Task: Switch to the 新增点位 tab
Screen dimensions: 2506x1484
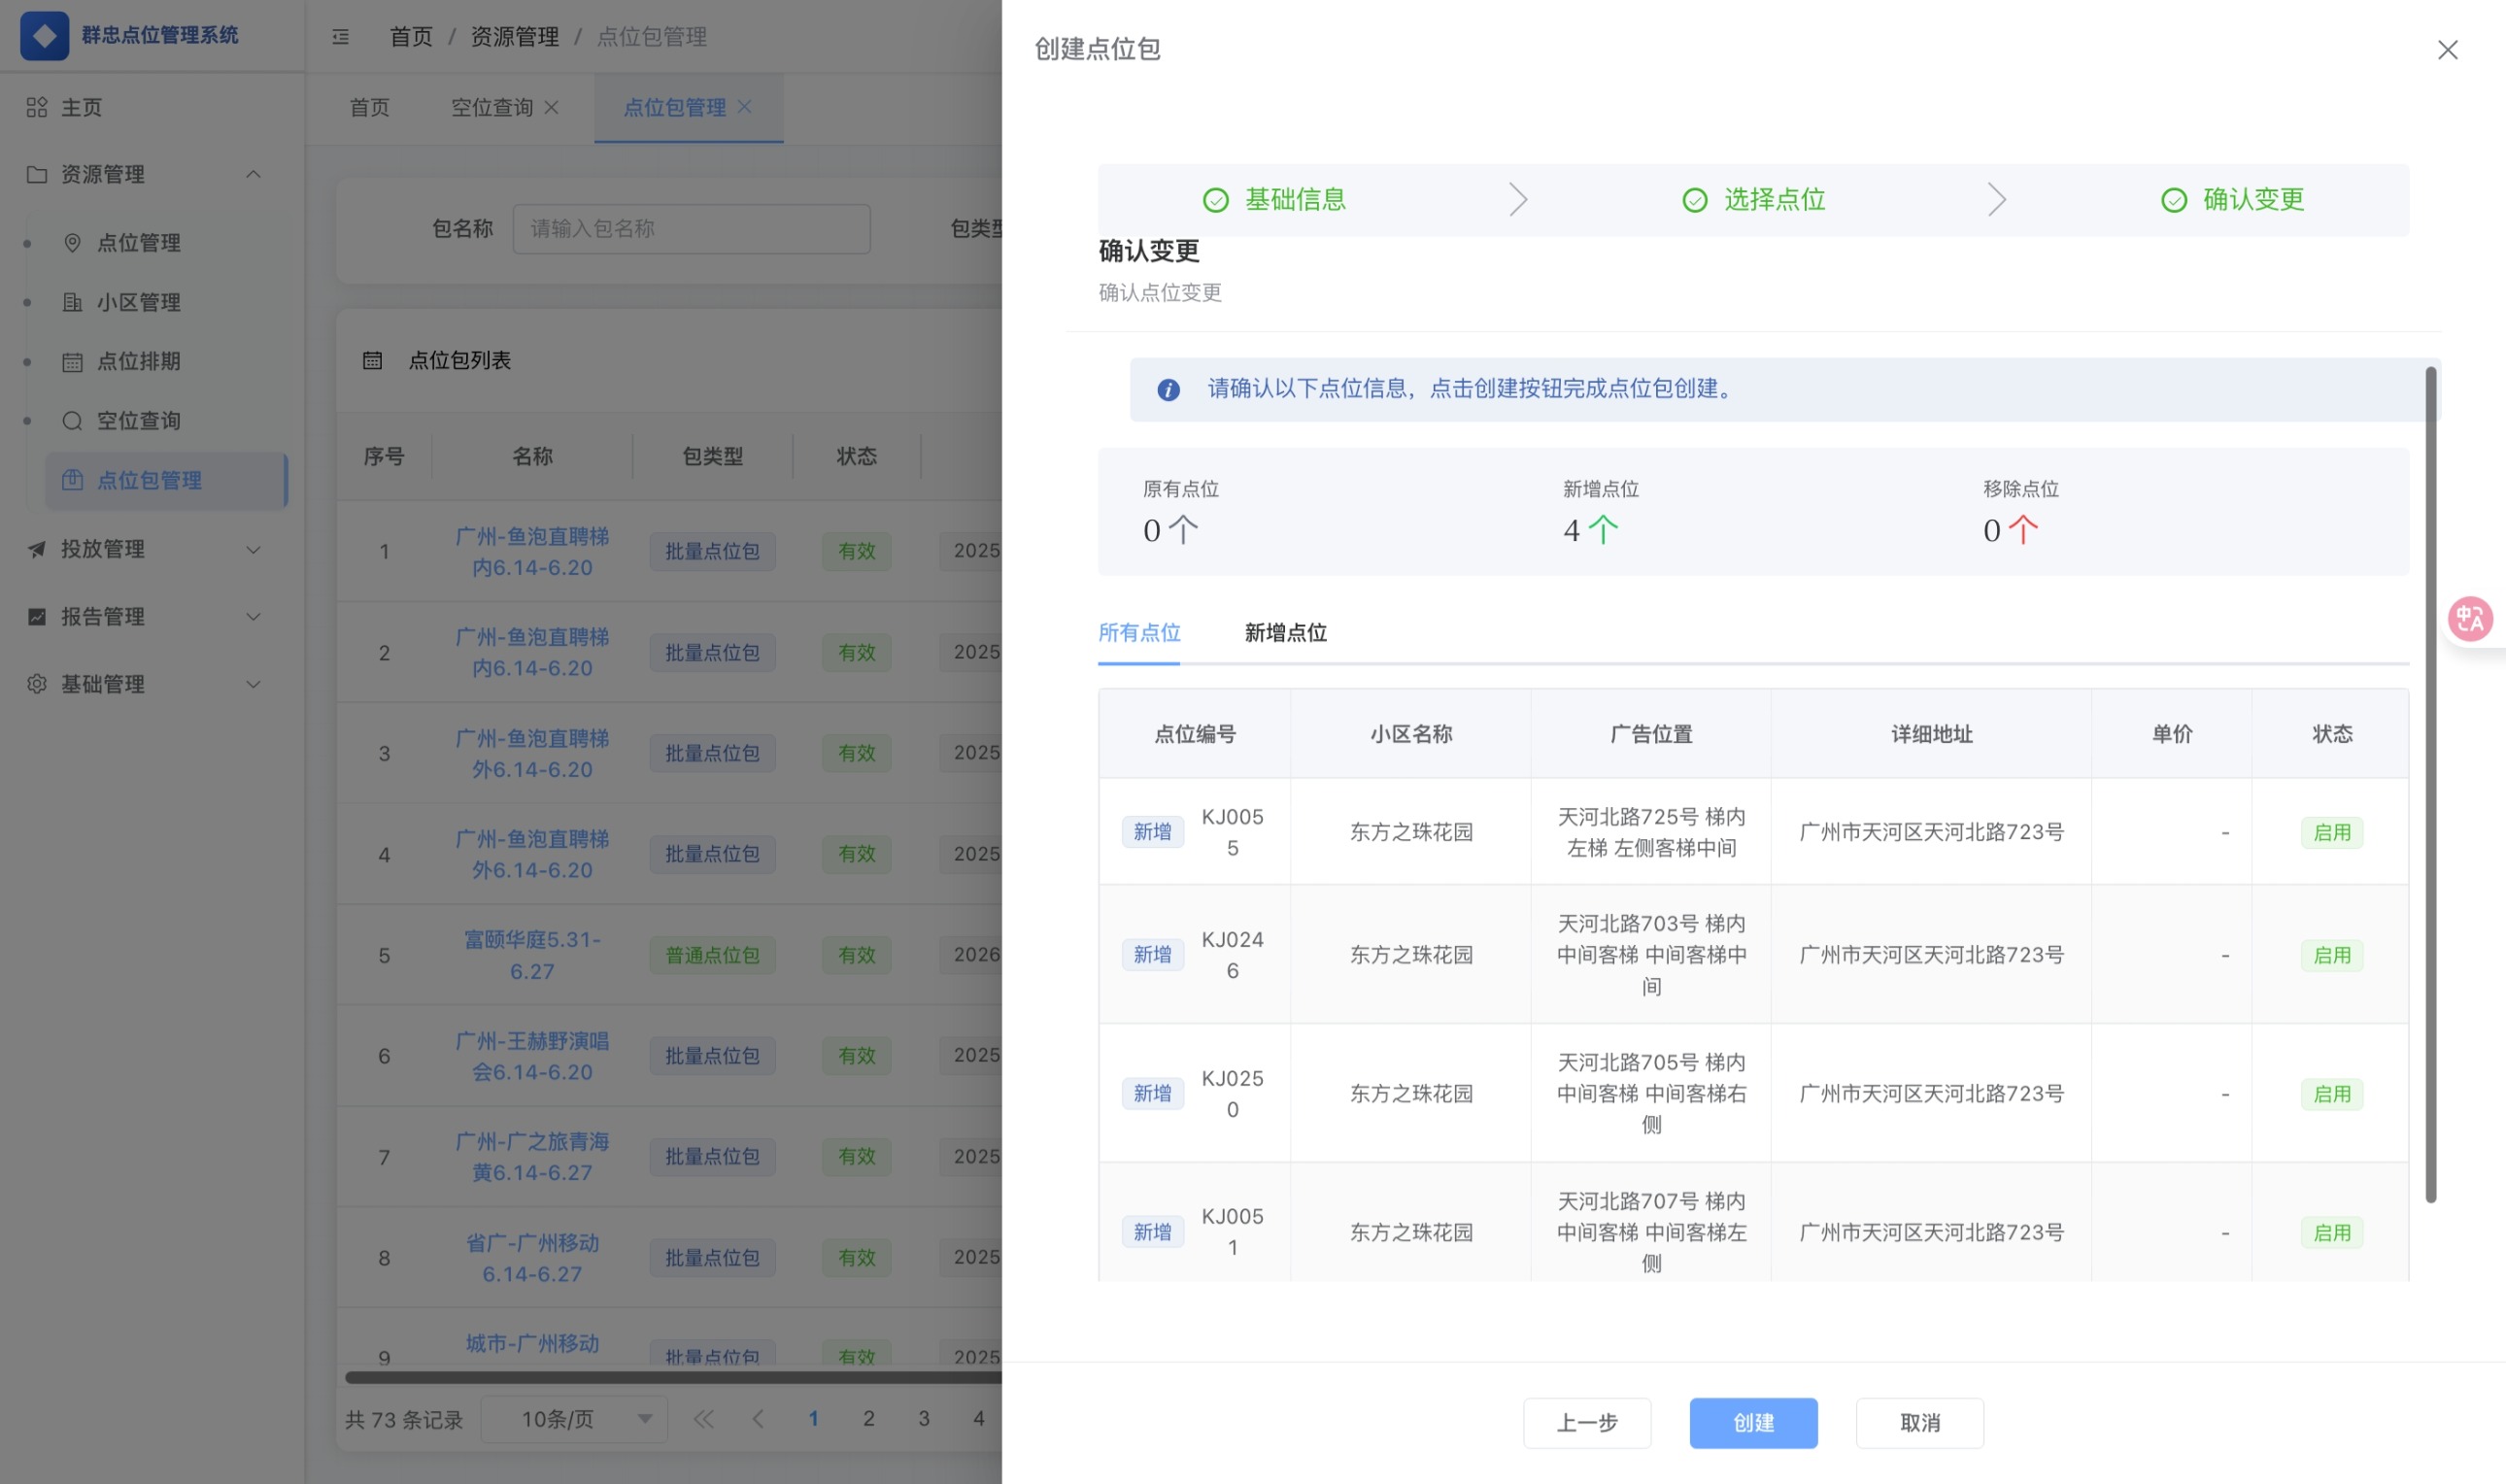Action: [x=1285, y=632]
